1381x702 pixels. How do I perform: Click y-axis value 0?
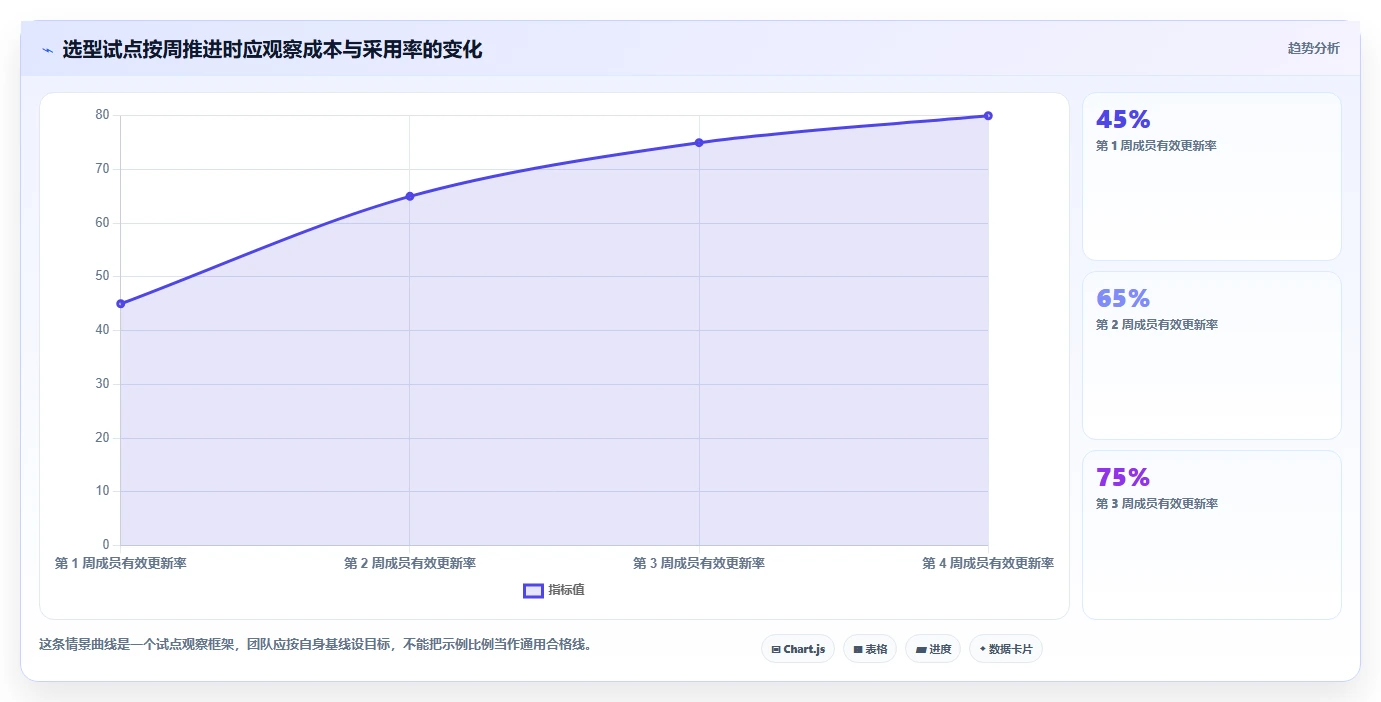[105, 545]
